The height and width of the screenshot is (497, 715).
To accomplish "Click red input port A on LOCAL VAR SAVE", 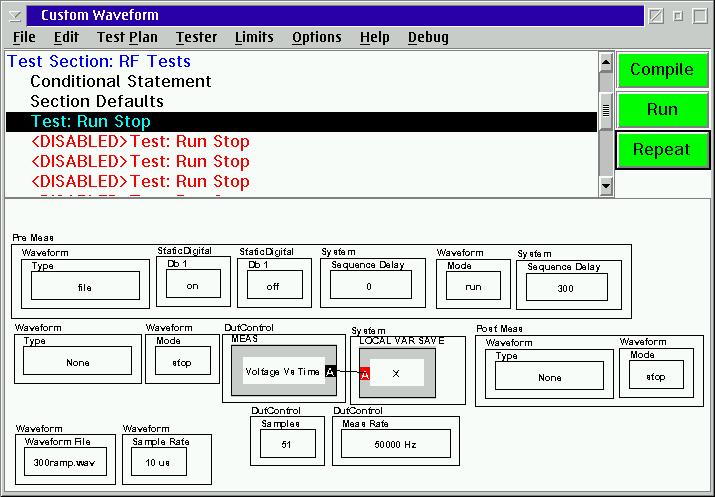I will pos(365,374).
